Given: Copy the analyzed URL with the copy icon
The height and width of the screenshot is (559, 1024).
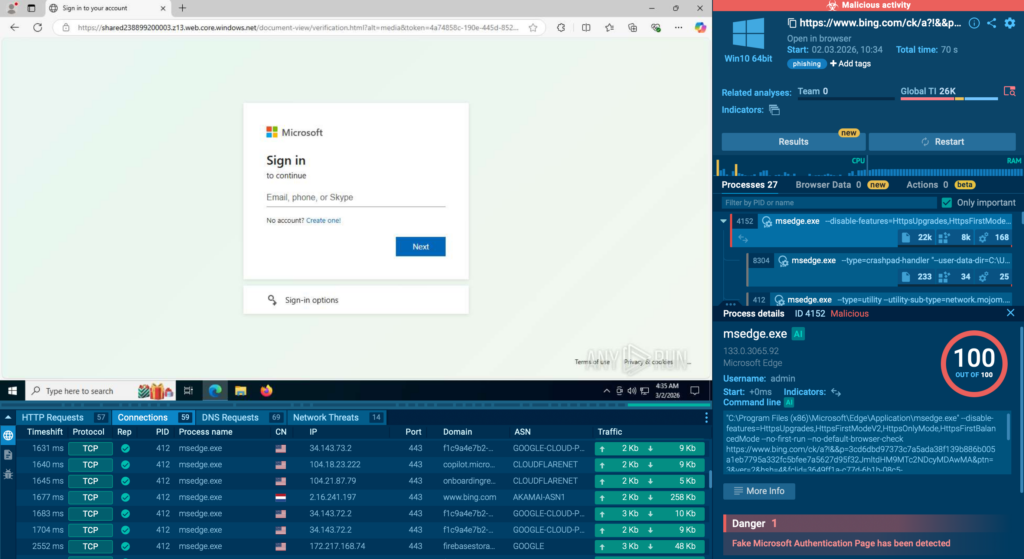Looking at the screenshot, I should pos(792,23).
